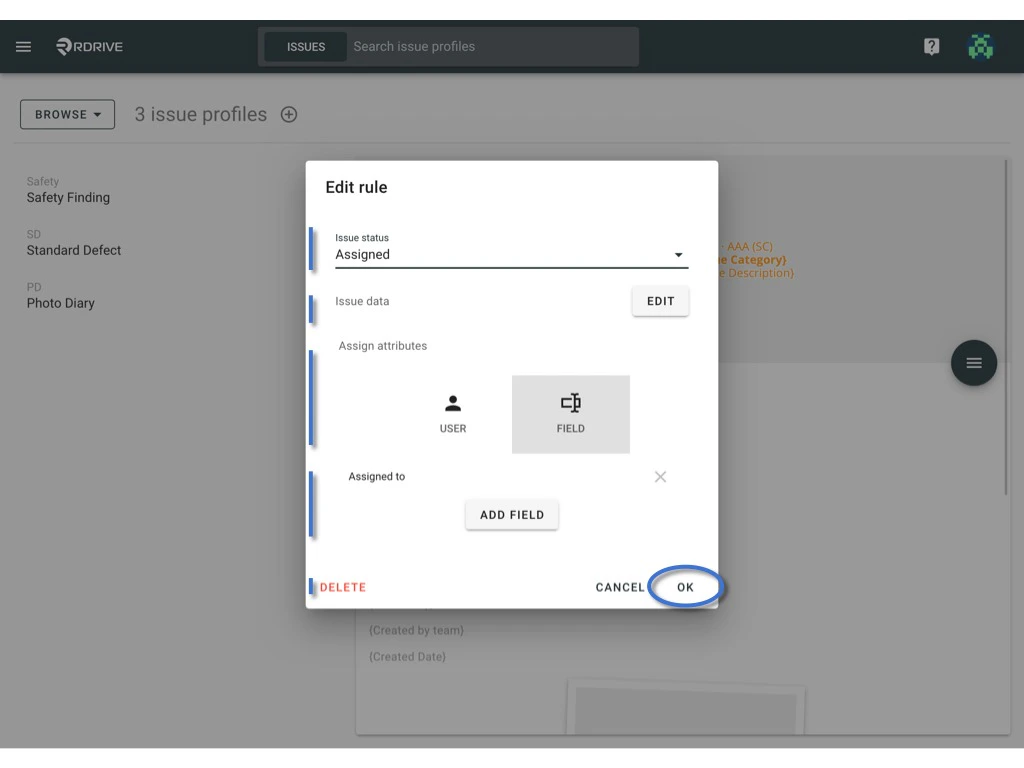Click ADD FIELD to add another field

[512, 514]
